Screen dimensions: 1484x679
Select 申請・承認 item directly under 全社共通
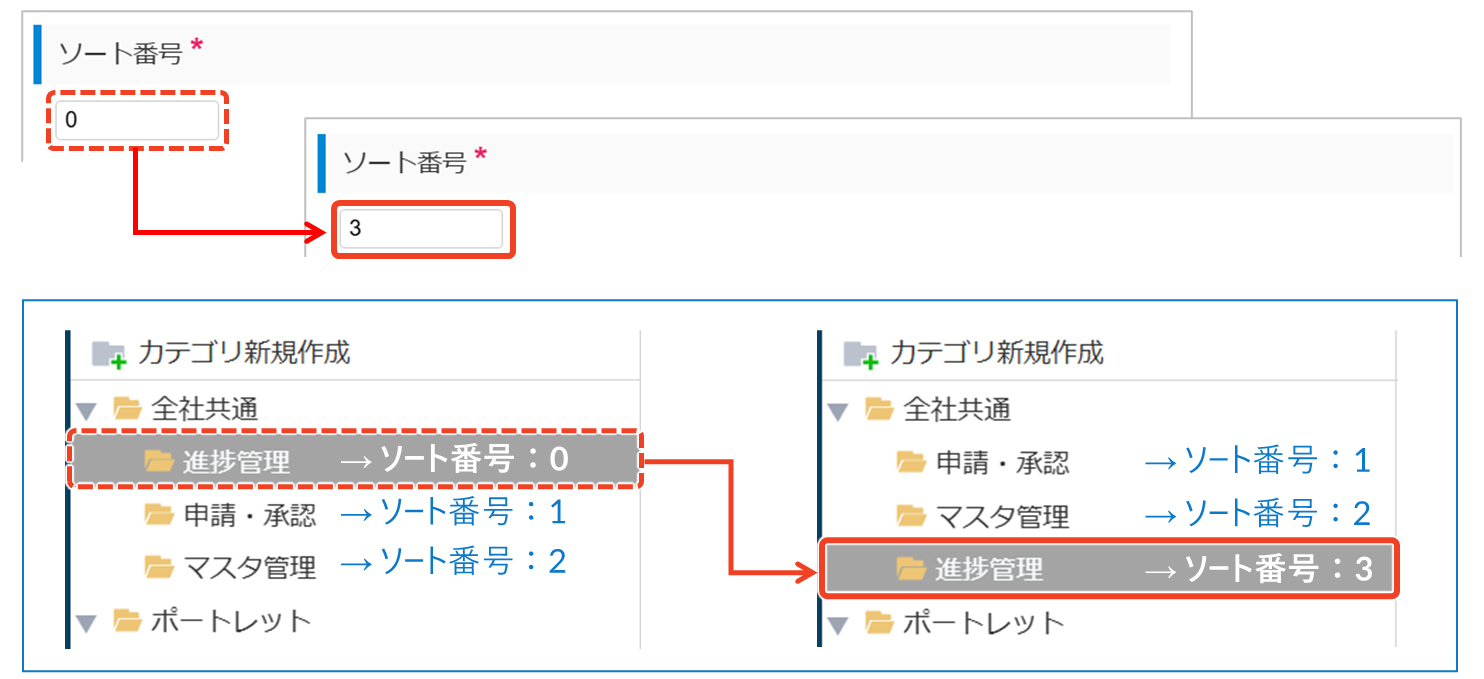(x=1002, y=462)
